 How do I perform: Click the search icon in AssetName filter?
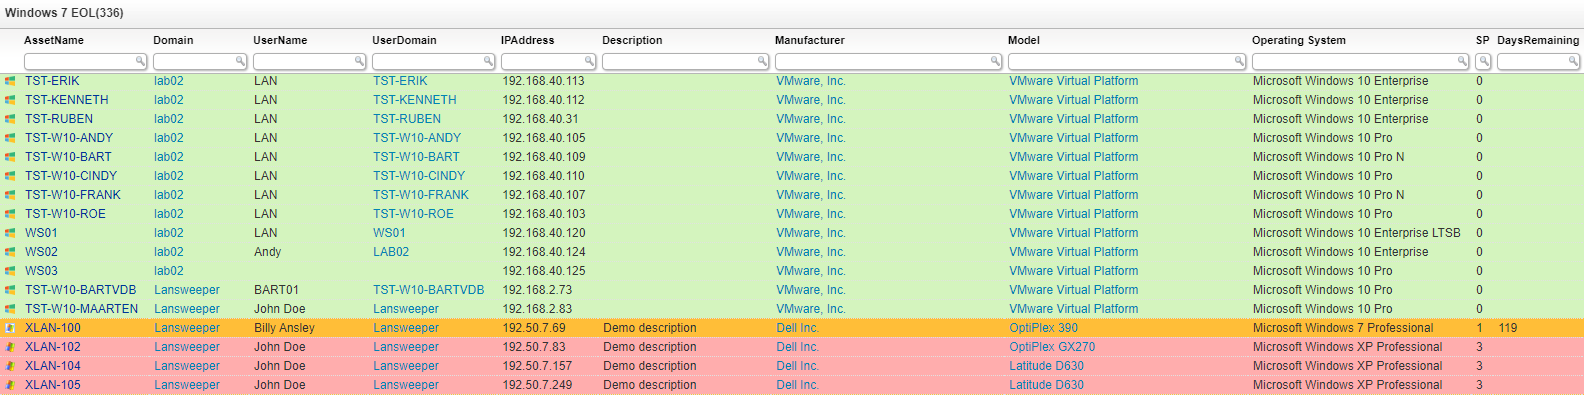click(x=140, y=61)
